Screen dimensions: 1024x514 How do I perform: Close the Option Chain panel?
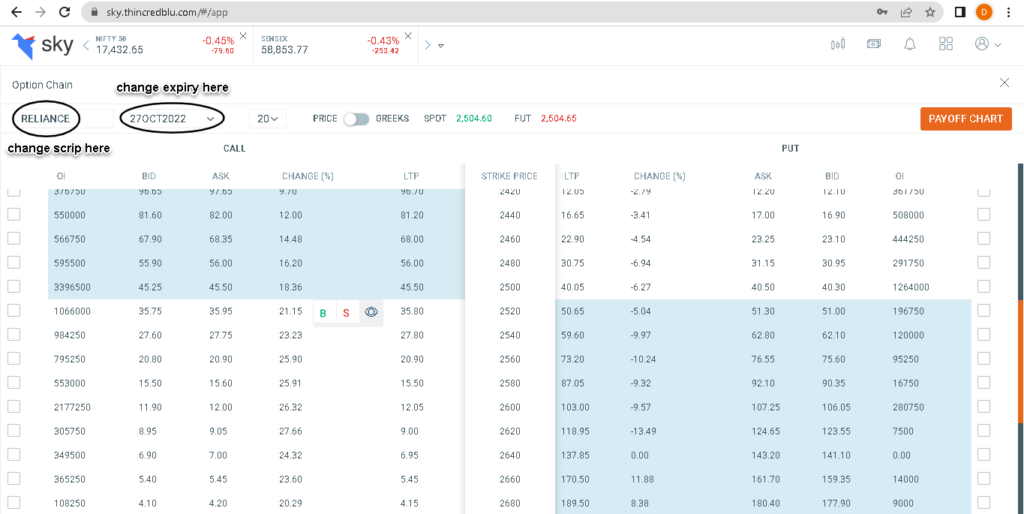[x=1004, y=82]
